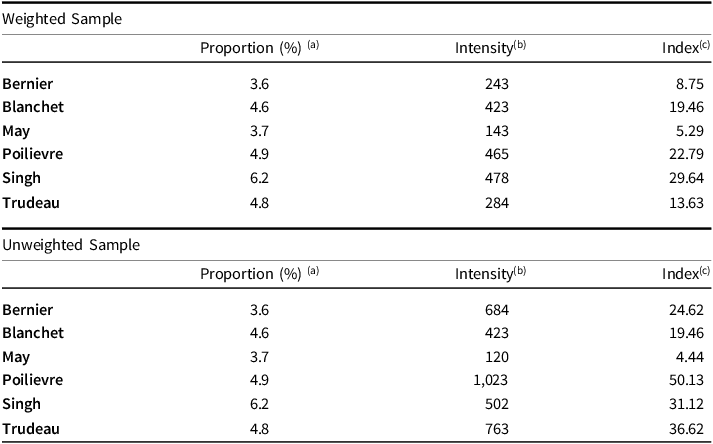Click Poilievre's weighted index value 22.79
The height and width of the screenshot is (444, 713).
686,154
